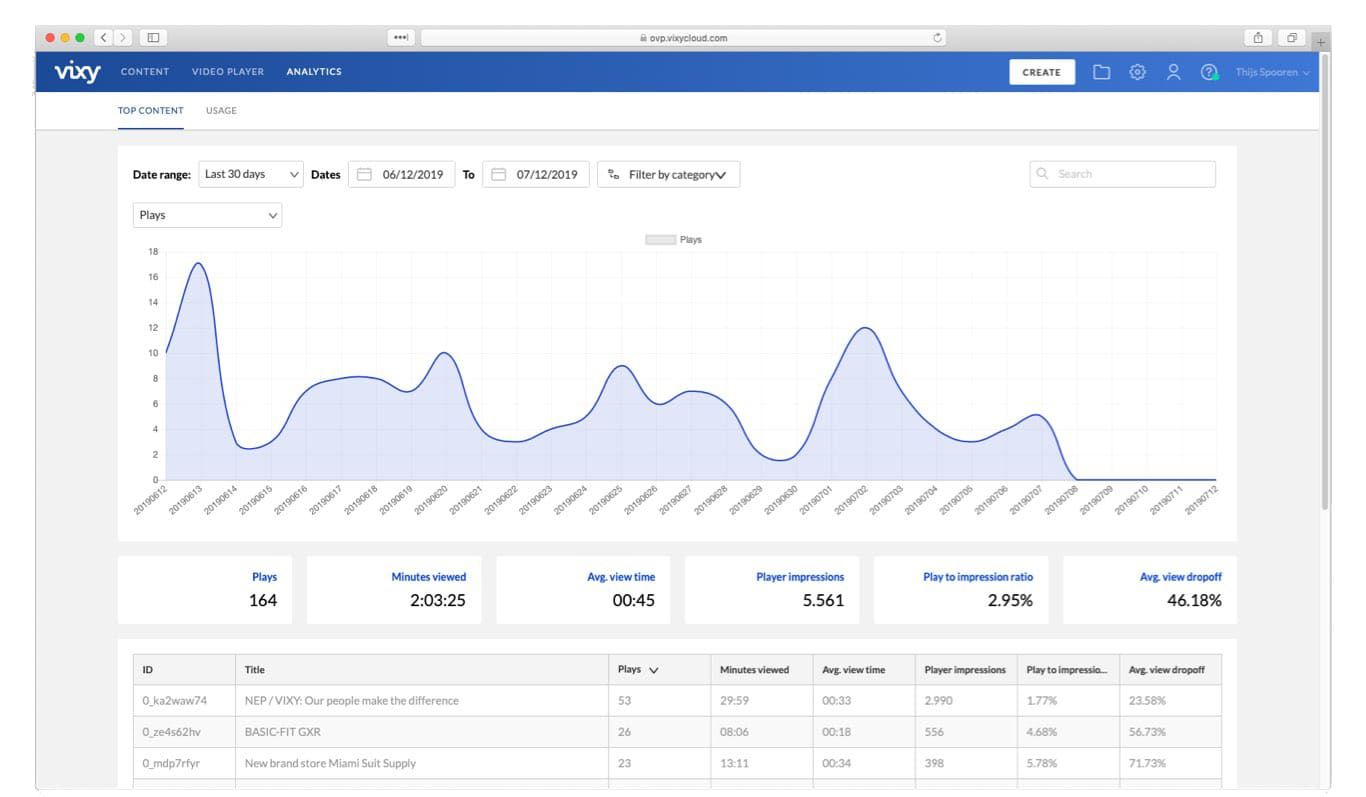
Task: Click the start date field 06/12/2019
Action: [x=402, y=174]
